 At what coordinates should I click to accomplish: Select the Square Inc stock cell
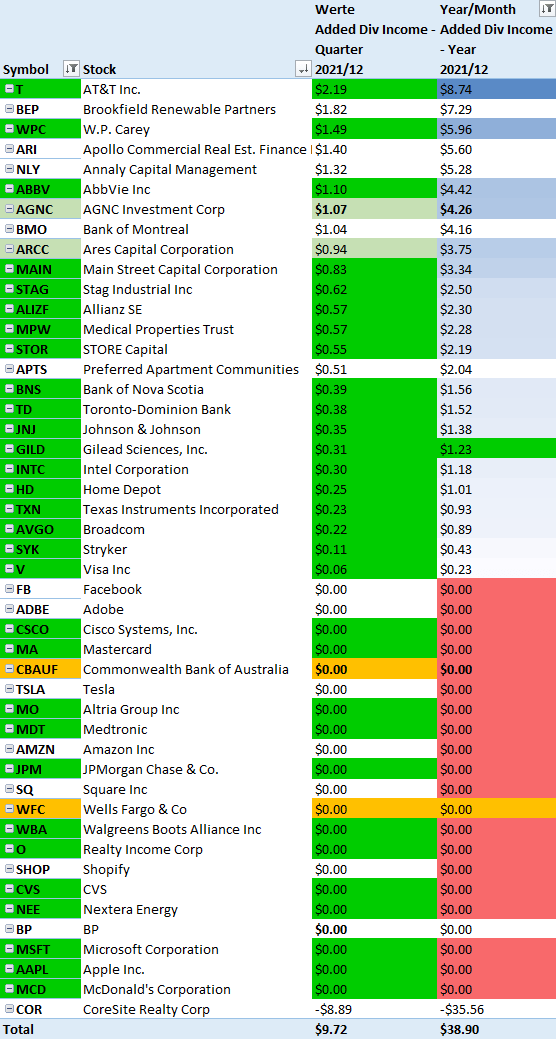click(196, 789)
